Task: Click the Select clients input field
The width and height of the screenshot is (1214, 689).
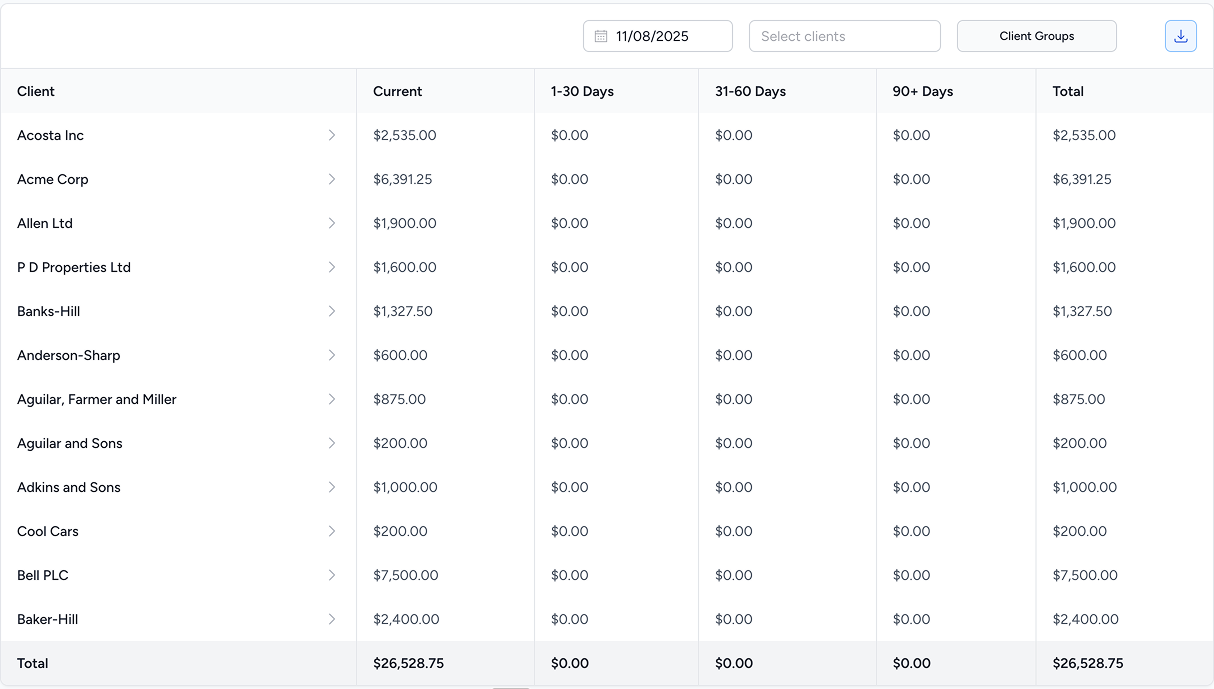Action: [x=844, y=35]
